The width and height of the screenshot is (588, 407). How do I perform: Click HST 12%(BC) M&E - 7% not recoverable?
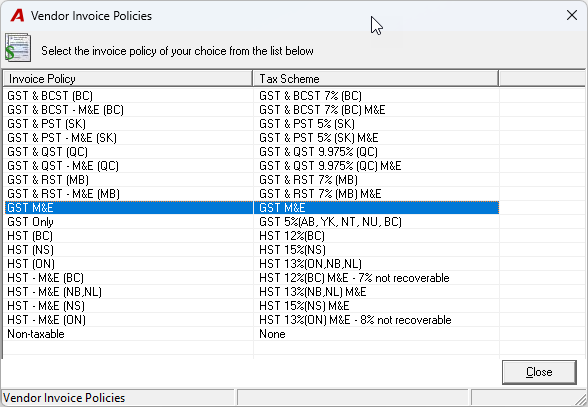click(354, 278)
